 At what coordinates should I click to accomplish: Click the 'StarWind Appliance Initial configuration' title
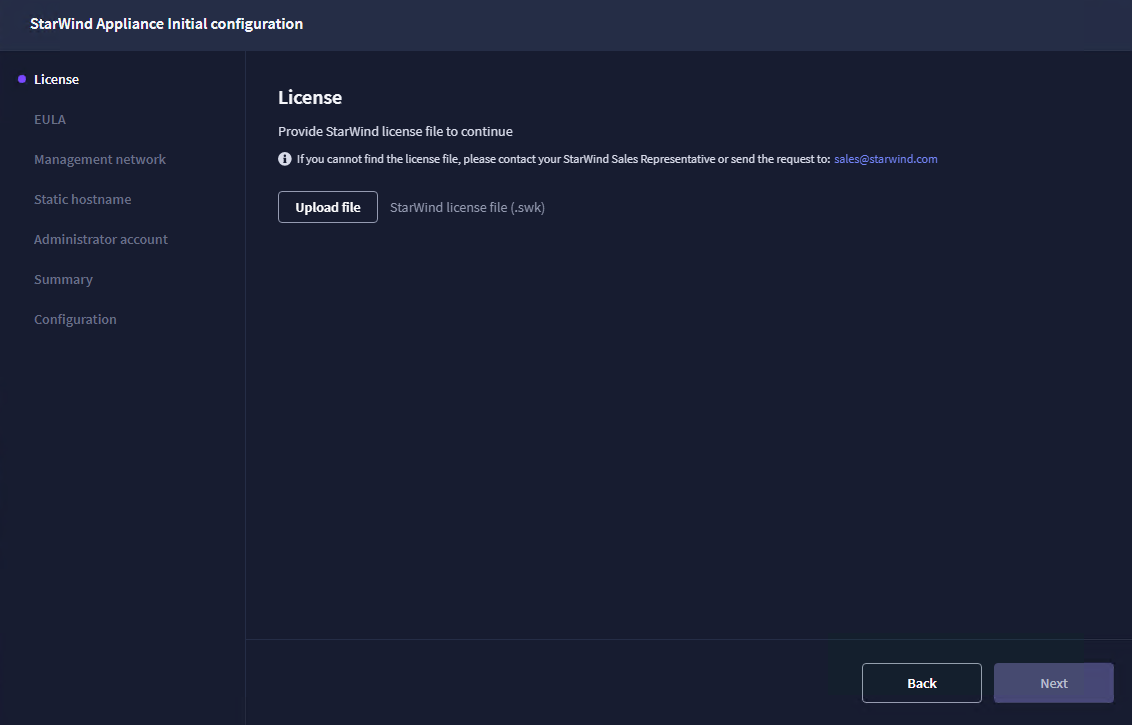point(167,24)
